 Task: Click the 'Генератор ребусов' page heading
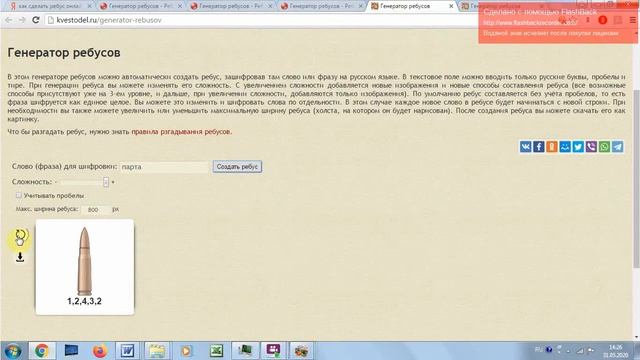tap(64, 53)
